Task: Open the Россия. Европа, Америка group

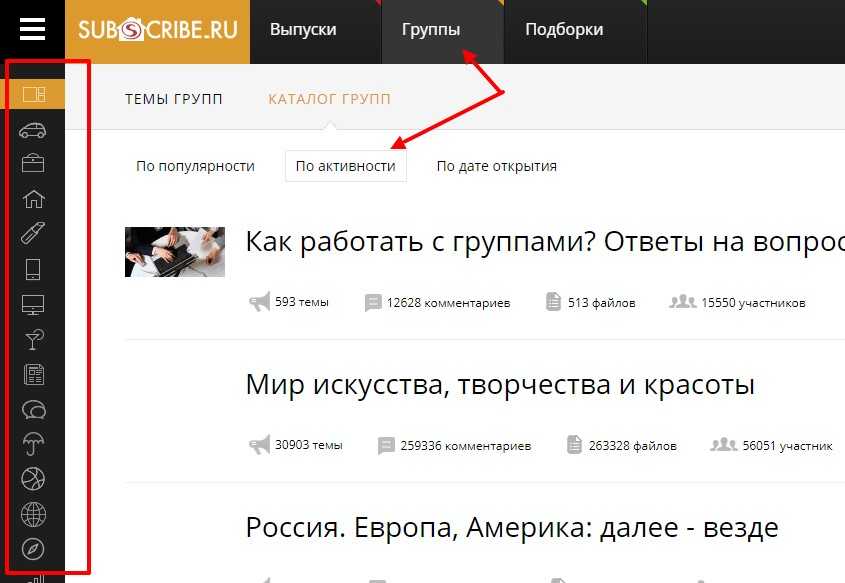Action: click(511, 526)
